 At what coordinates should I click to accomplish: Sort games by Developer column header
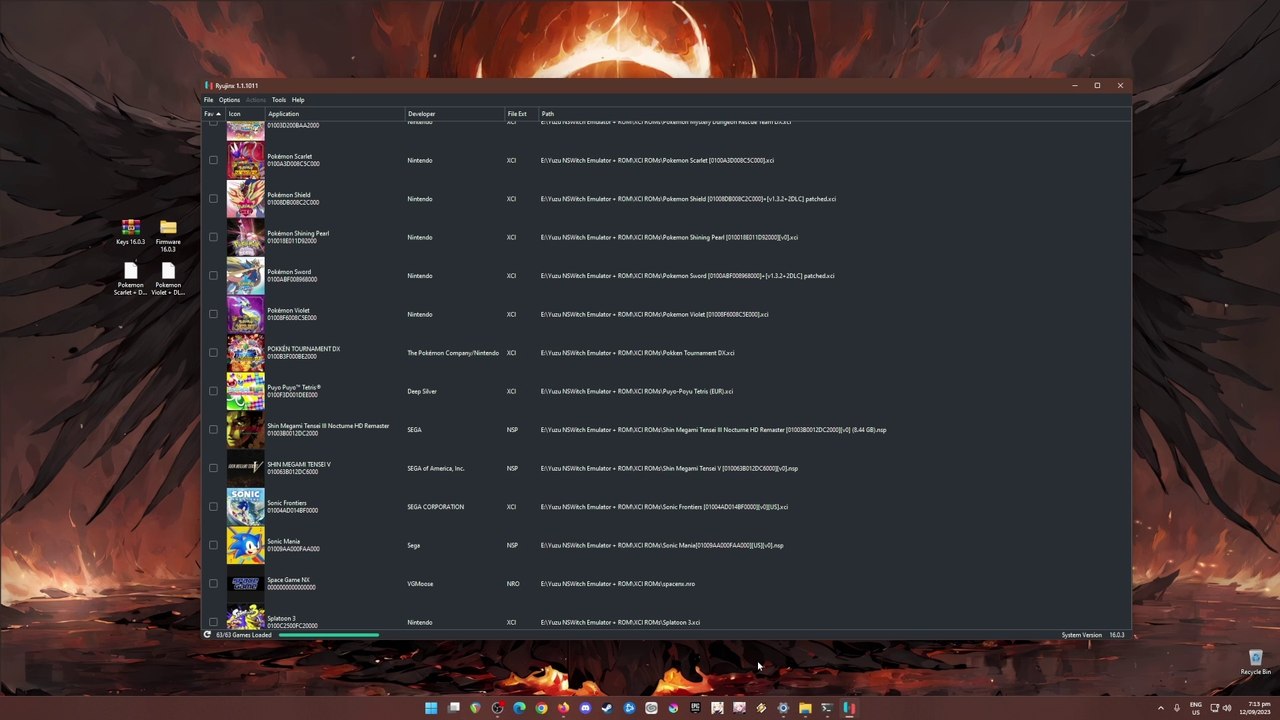click(x=455, y=114)
